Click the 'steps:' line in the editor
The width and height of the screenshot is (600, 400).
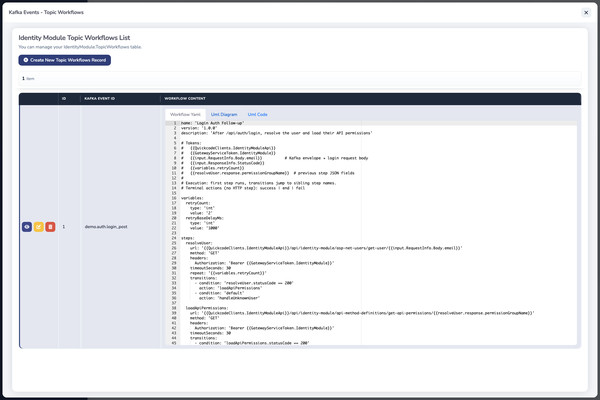[x=188, y=238]
